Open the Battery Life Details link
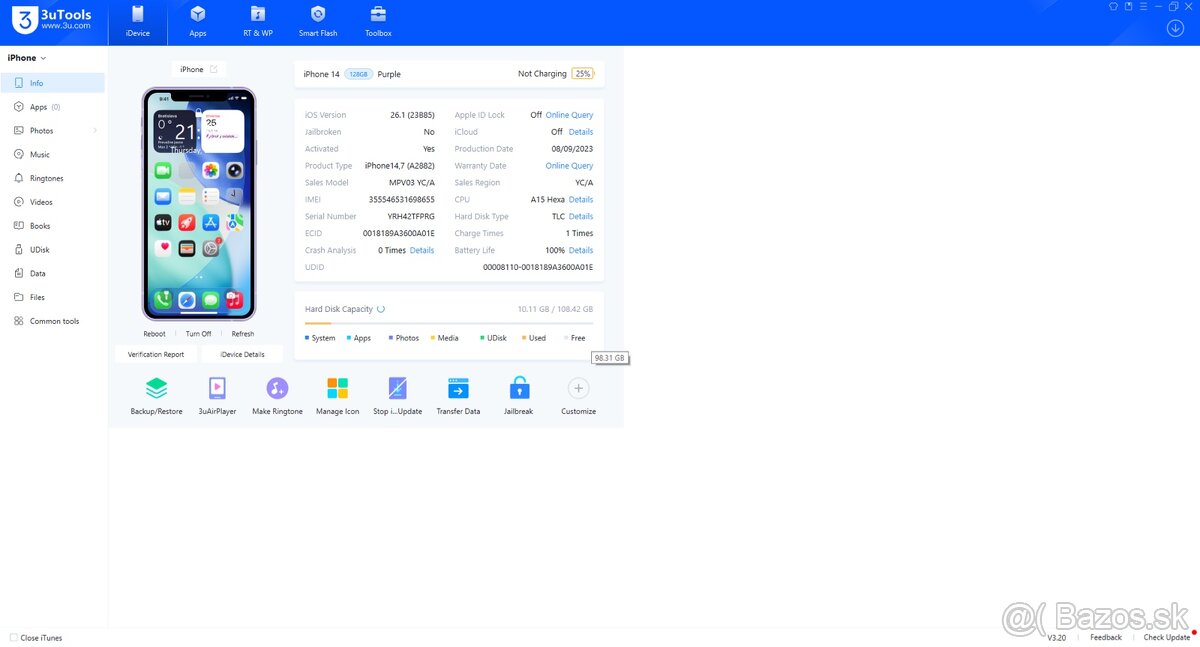Image resolution: width=1200 pixels, height=647 pixels. [x=580, y=250]
